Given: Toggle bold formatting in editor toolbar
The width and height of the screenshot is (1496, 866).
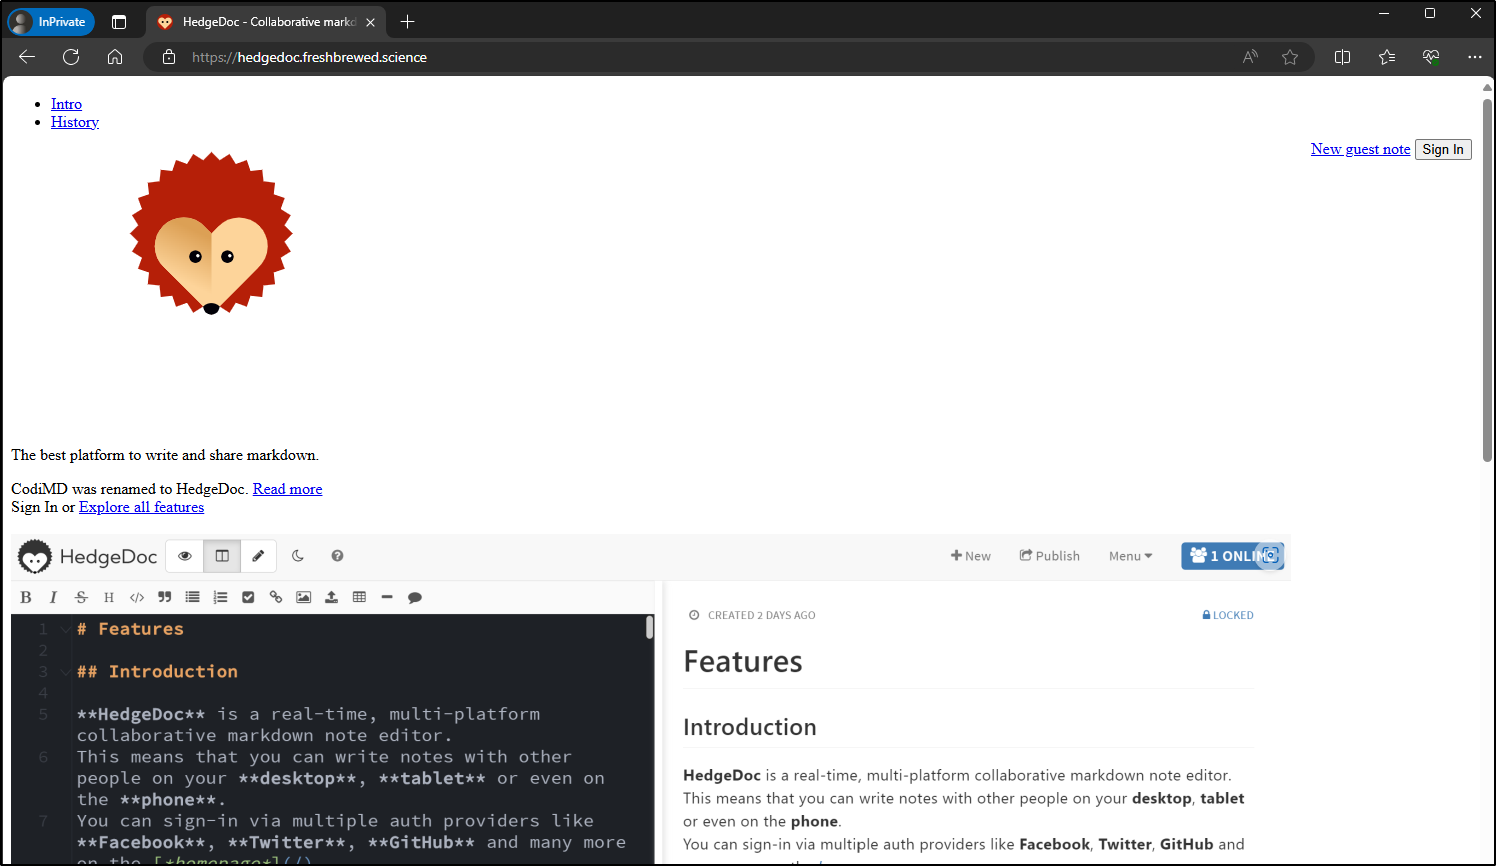Looking at the screenshot, I should (x=26, y=597).
